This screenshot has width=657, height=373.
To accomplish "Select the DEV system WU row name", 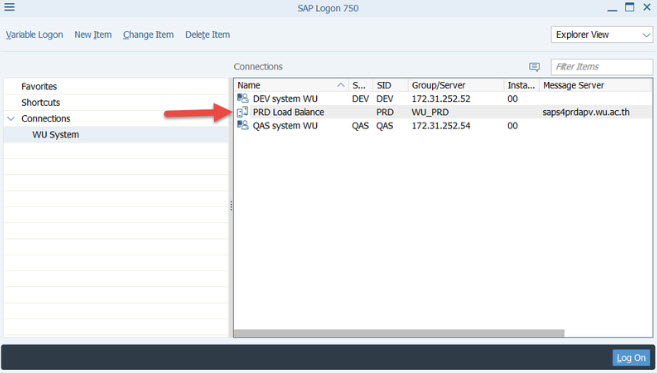I will click(285, 98).
